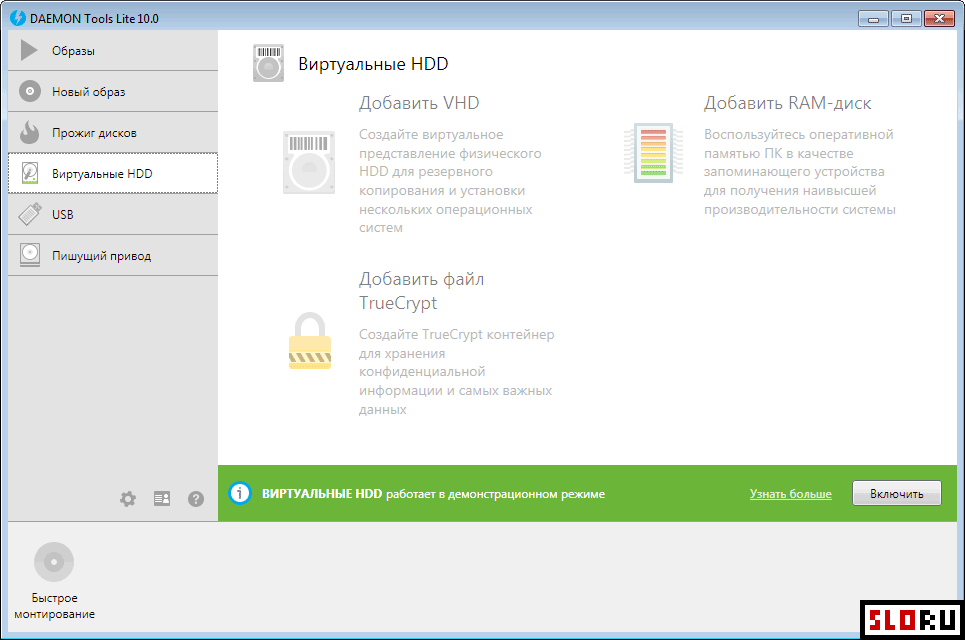Screen dimensions: 965x640
Task: Click the Прожиг дисков flame icon
Action: (30, 132)
